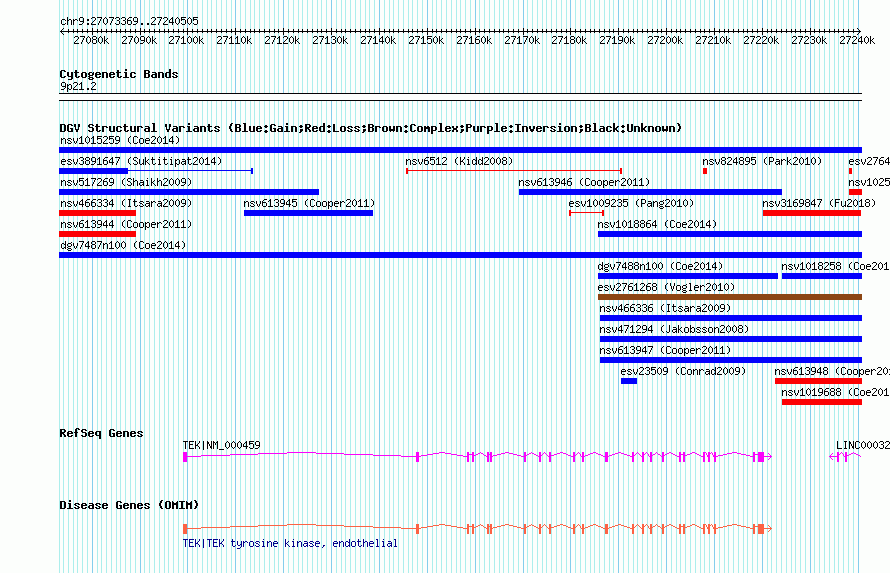
Task: Select the 9p21.2 cytogenetic band label
Action: [x=78, y=87]
